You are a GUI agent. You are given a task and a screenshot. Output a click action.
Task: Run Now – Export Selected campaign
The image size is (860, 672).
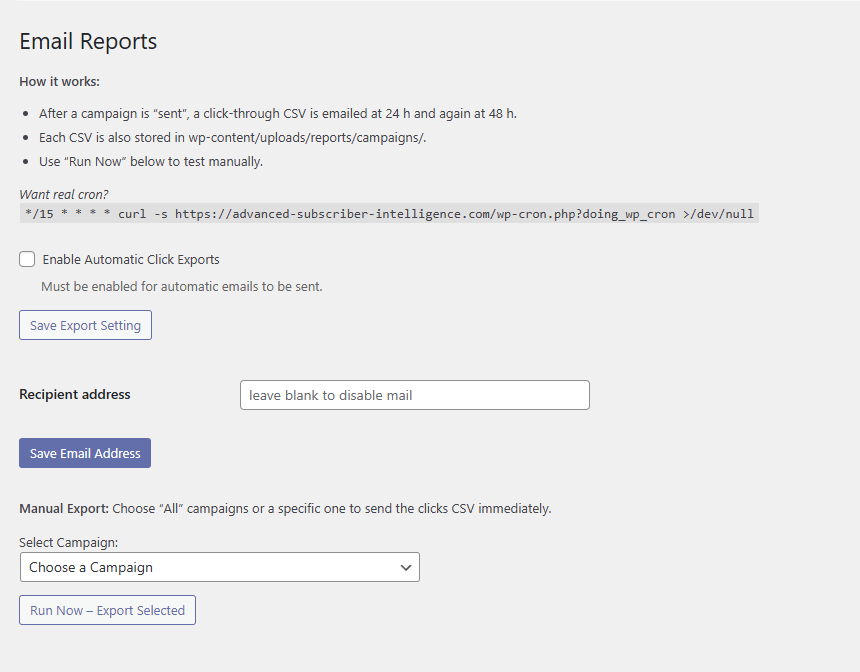pos(107,610)
